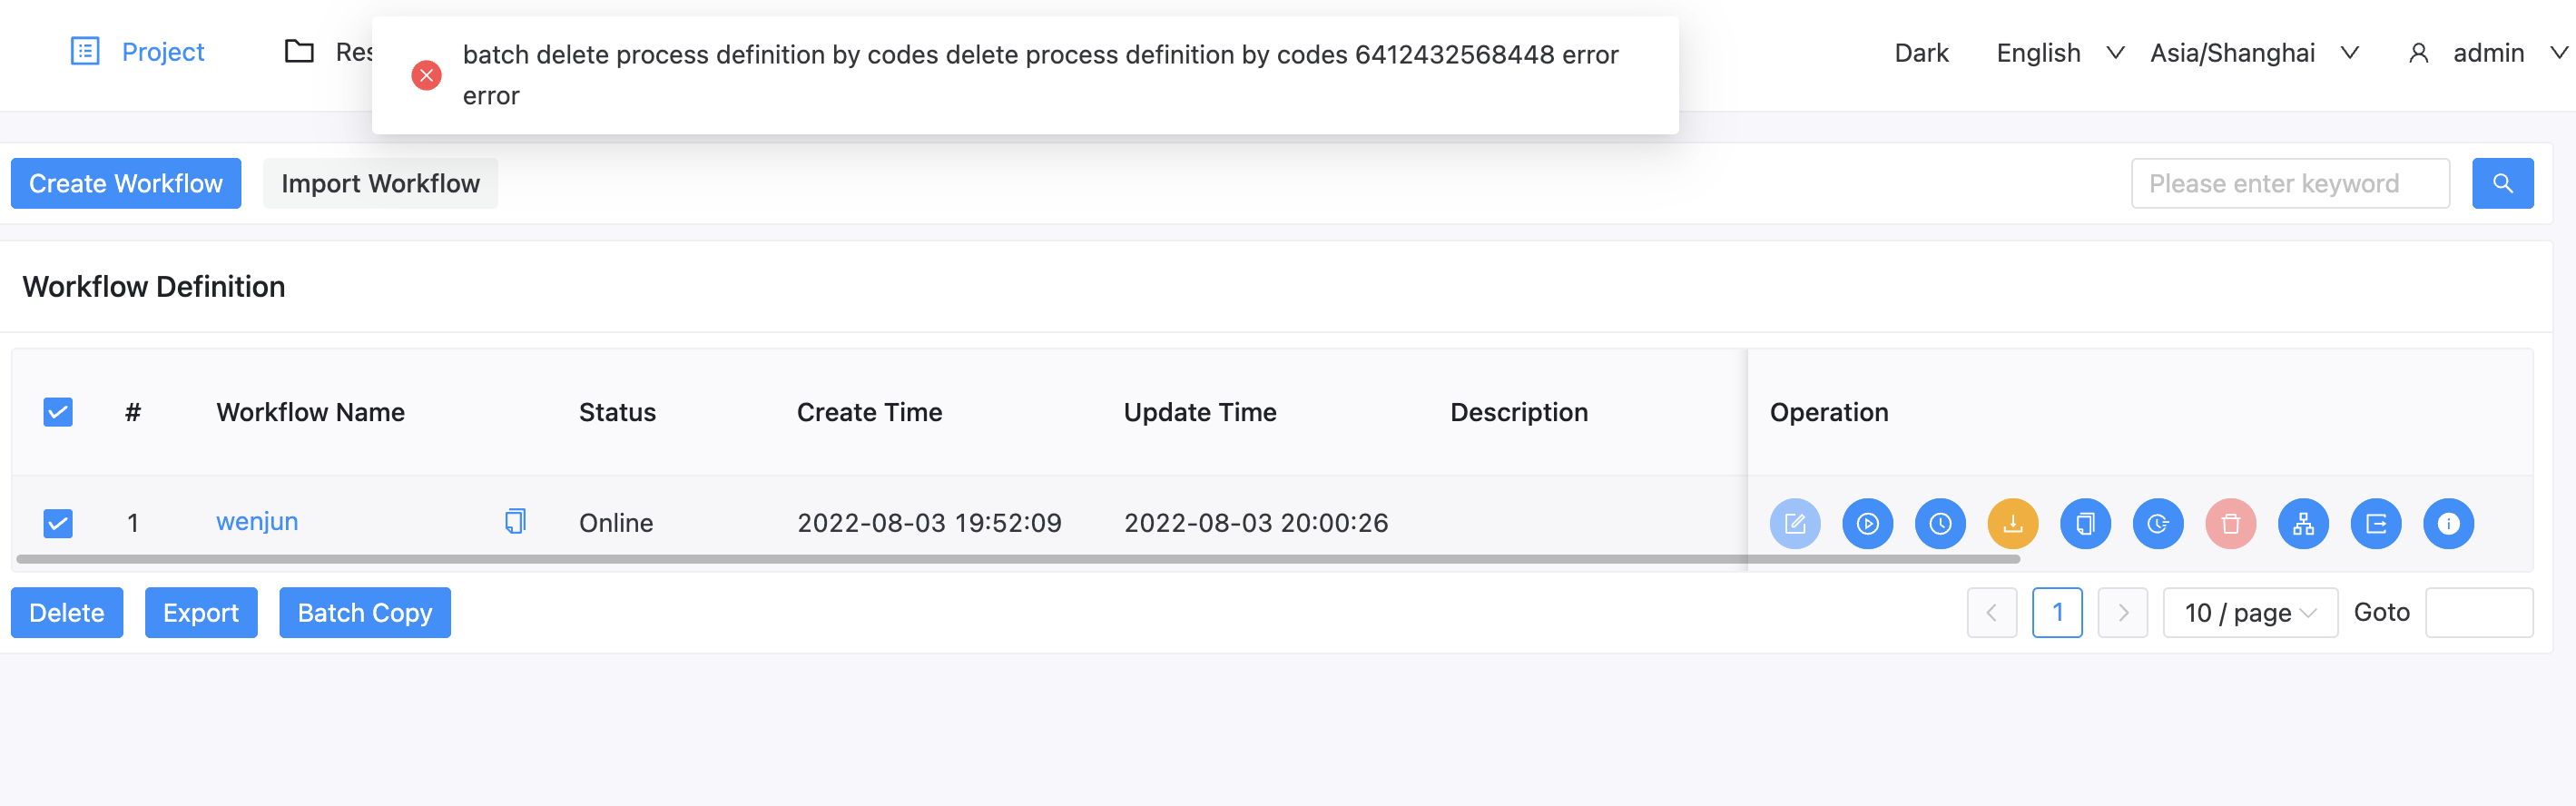The height and width of the screenshot is (806, 2576).
Task: Uncheck the wenjun workflow row checkbox
Action: click(57, 522)
